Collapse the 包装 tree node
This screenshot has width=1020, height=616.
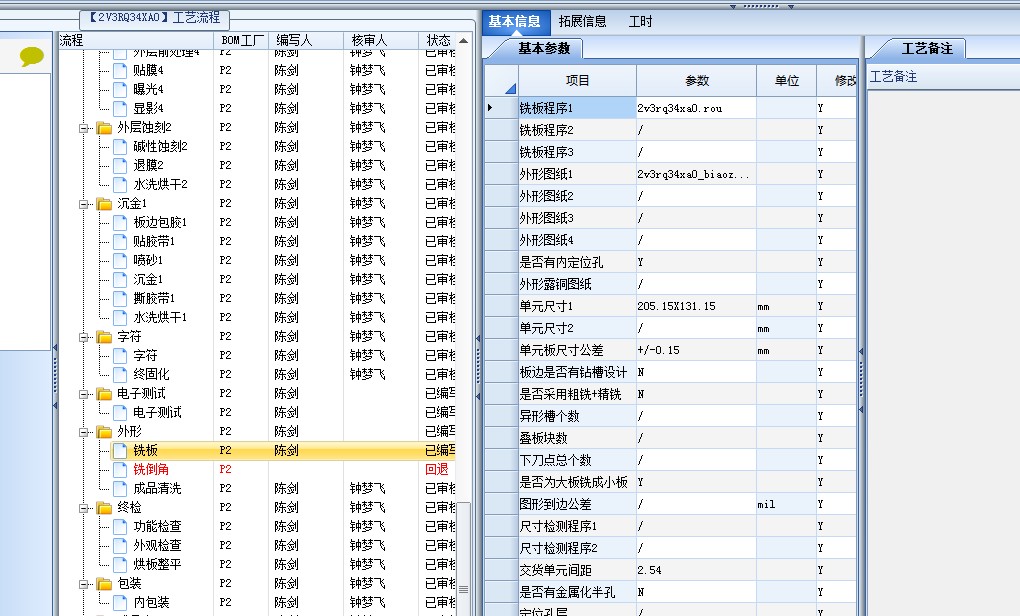click(x=84, y=584)
